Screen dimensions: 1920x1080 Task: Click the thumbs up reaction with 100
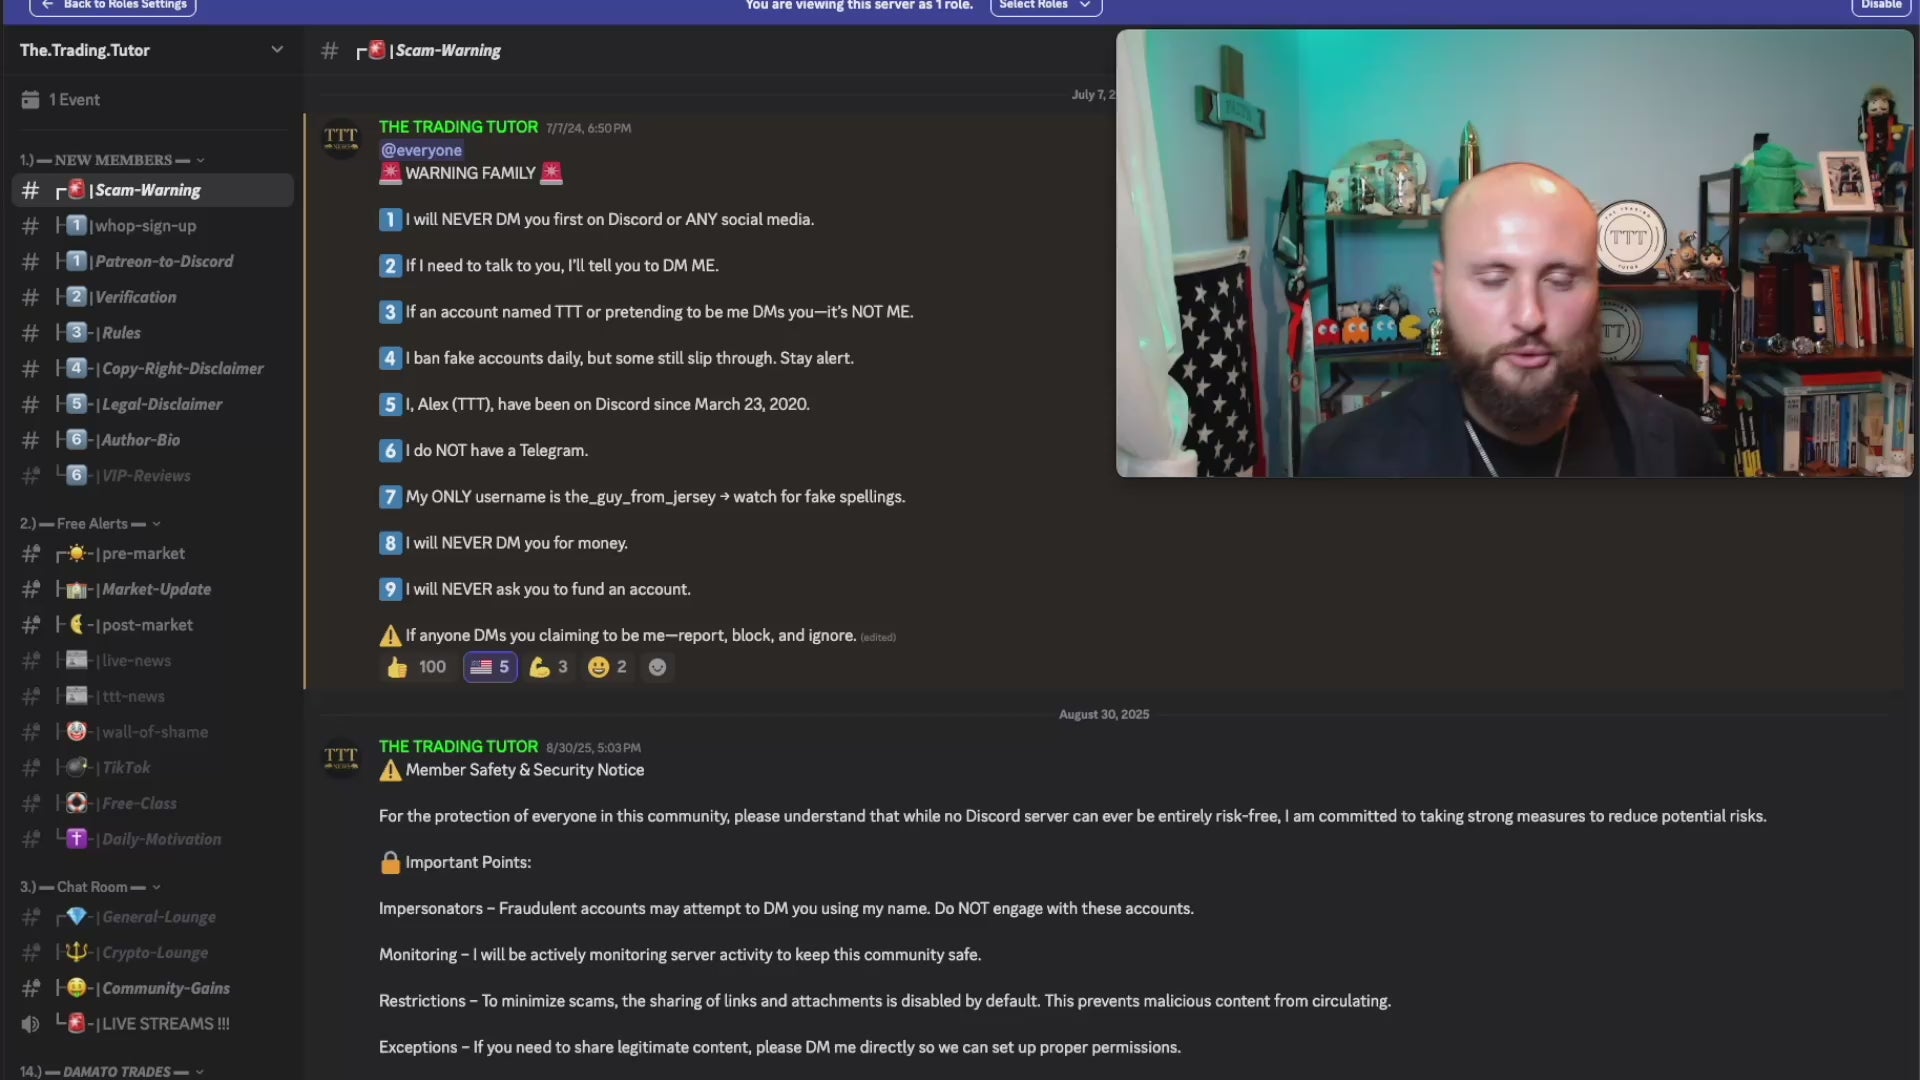pos(417,667)
